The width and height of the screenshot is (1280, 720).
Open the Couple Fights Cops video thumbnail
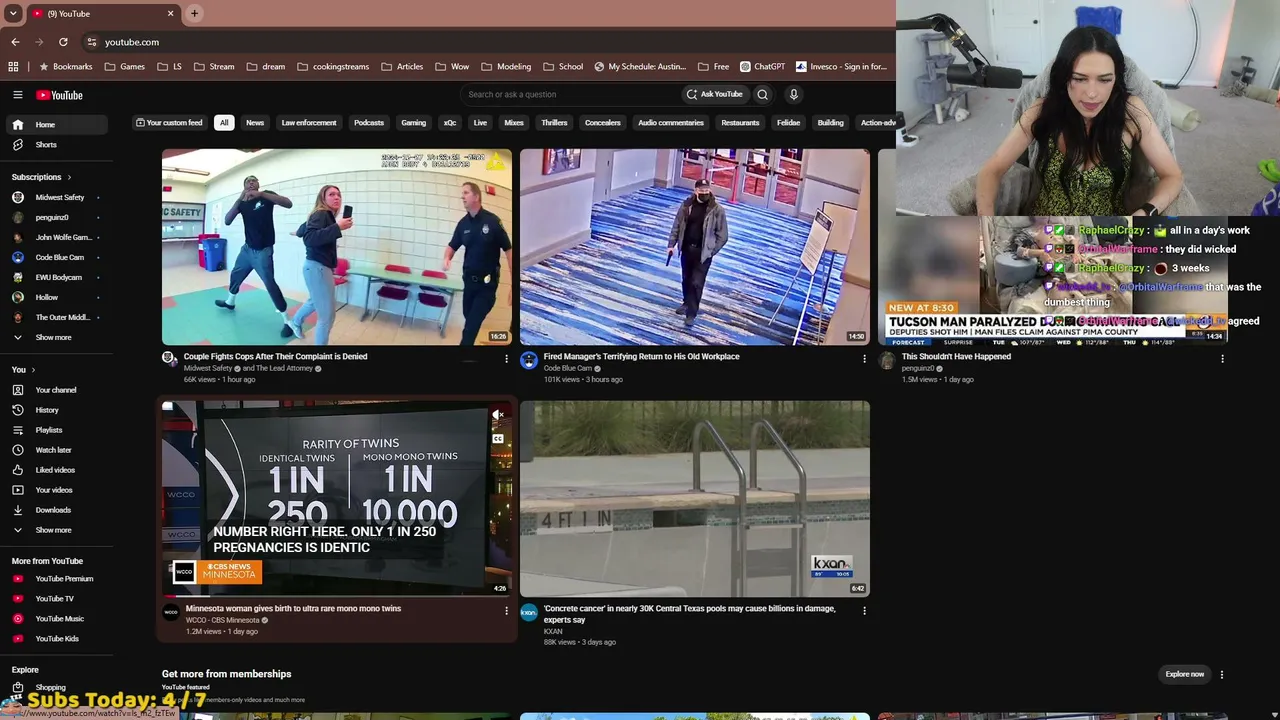click(337, 247)
